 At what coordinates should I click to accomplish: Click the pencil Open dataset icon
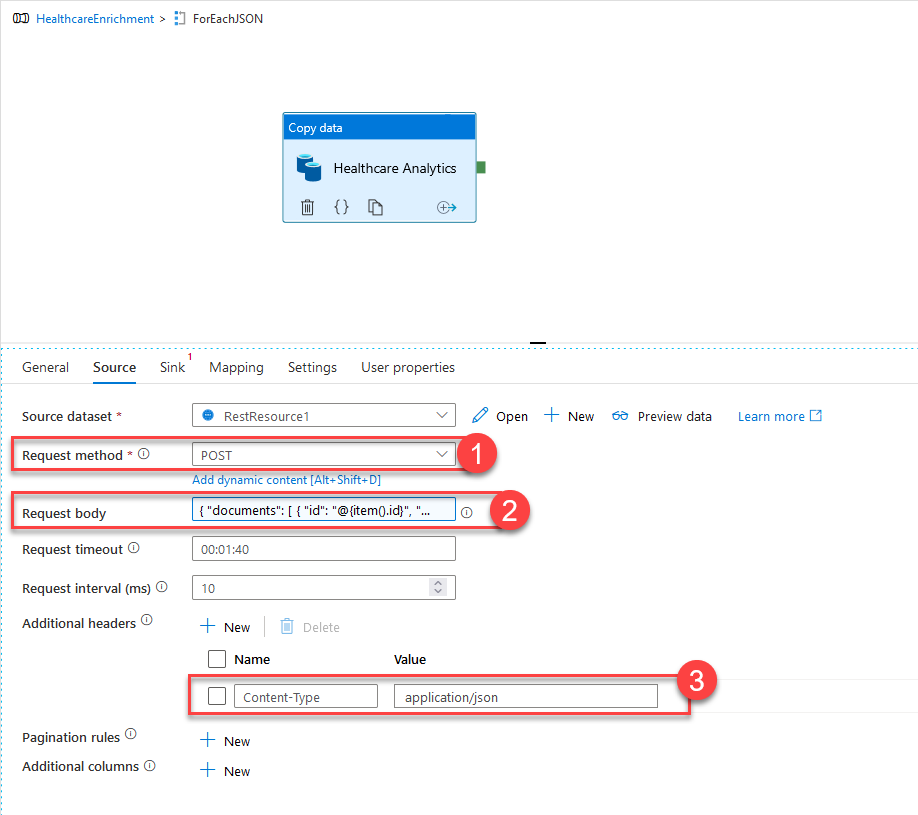coord(481,416)
